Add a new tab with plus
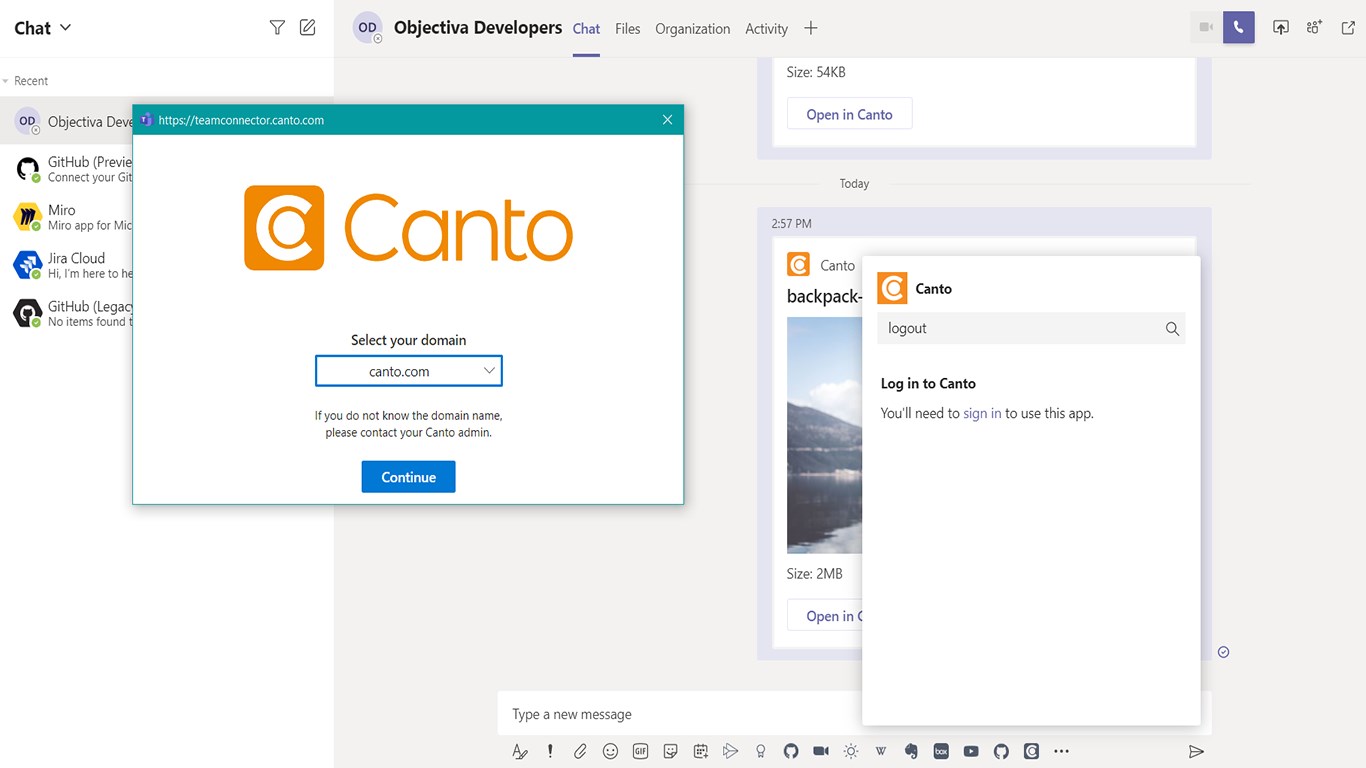Viewport: 1366px width, 768px height. tap(811, 28)
